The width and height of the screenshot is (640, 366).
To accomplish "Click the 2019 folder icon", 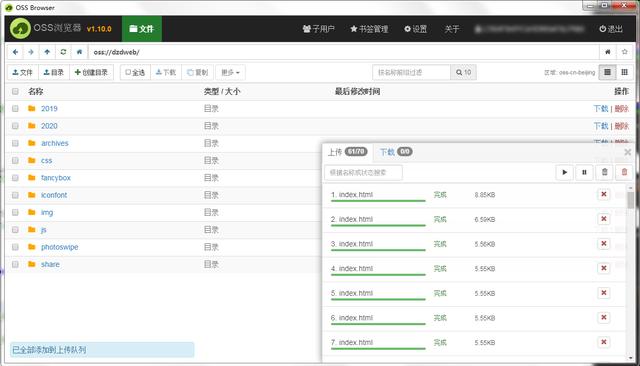I will 32,108.
